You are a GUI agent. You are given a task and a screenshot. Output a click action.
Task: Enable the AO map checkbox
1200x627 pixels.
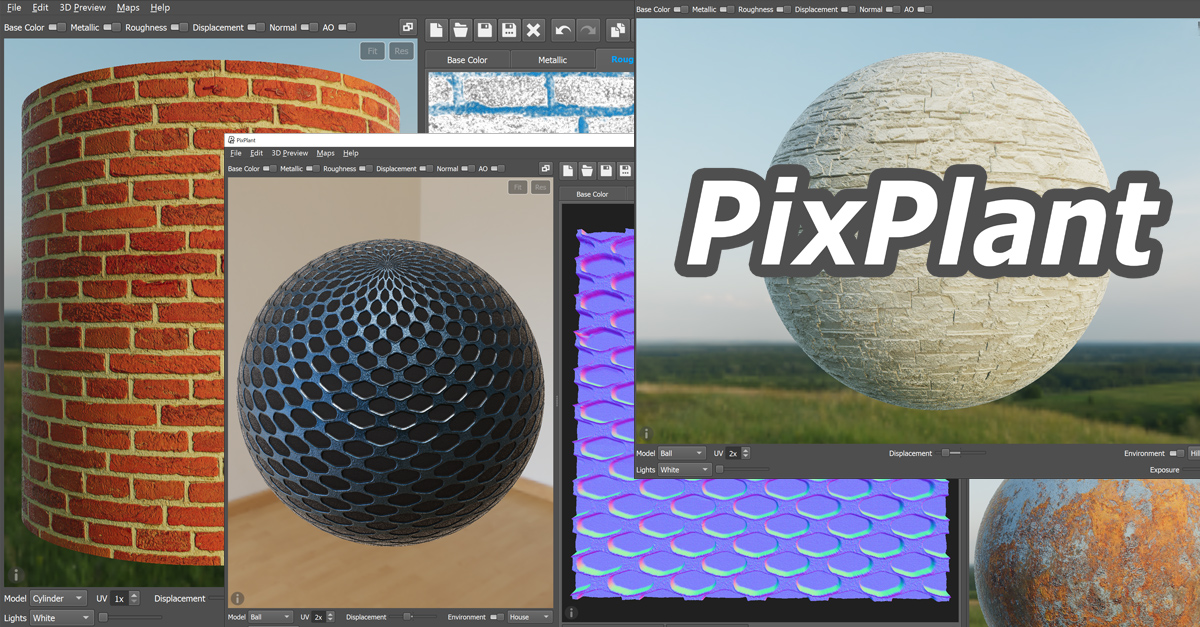coord(345,26)
